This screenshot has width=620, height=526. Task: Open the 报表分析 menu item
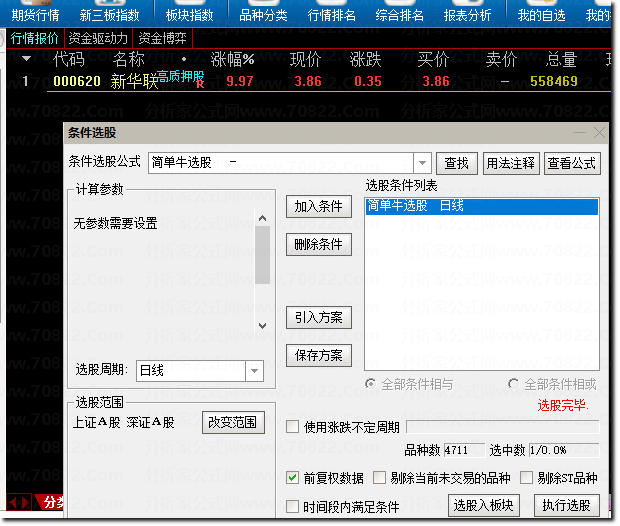[467, 15]
